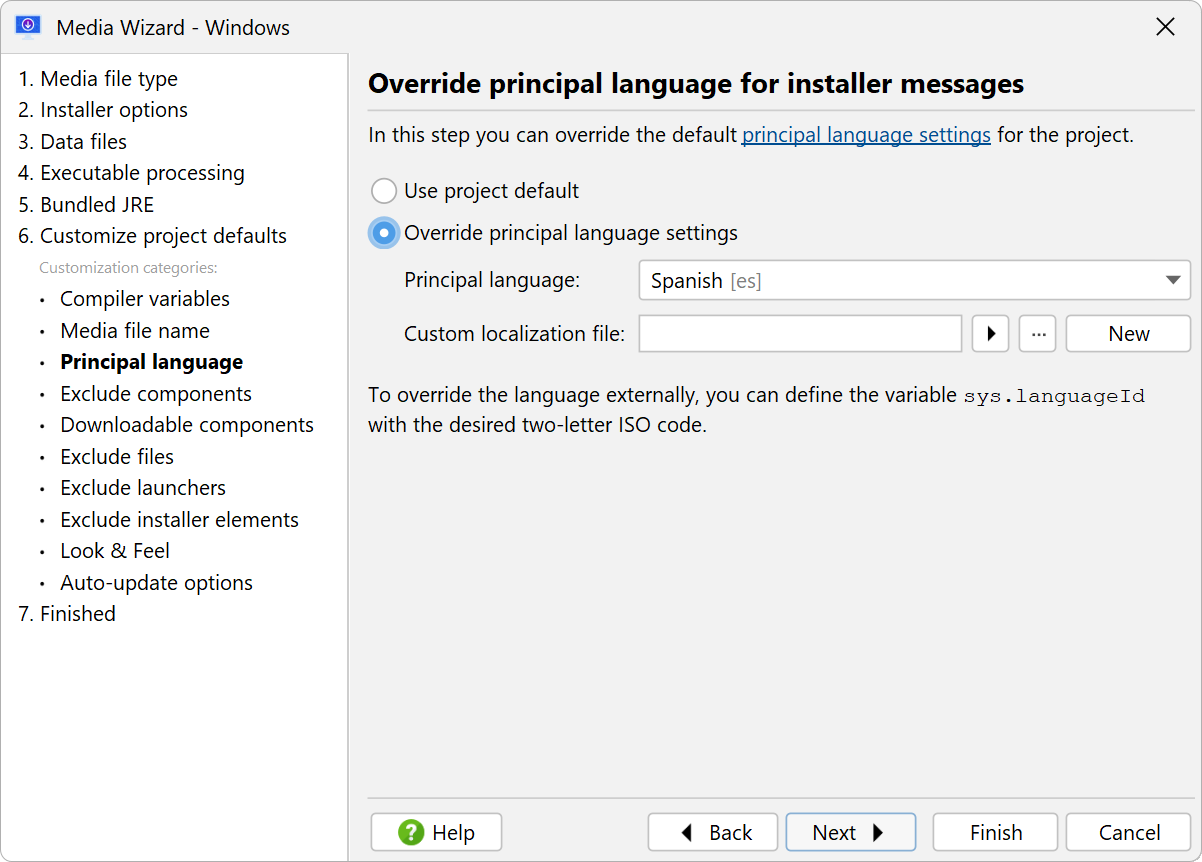1202x862 pixels.
Task: Go to step 5 Bundled JRE
Action: click(x=86, y=205)
